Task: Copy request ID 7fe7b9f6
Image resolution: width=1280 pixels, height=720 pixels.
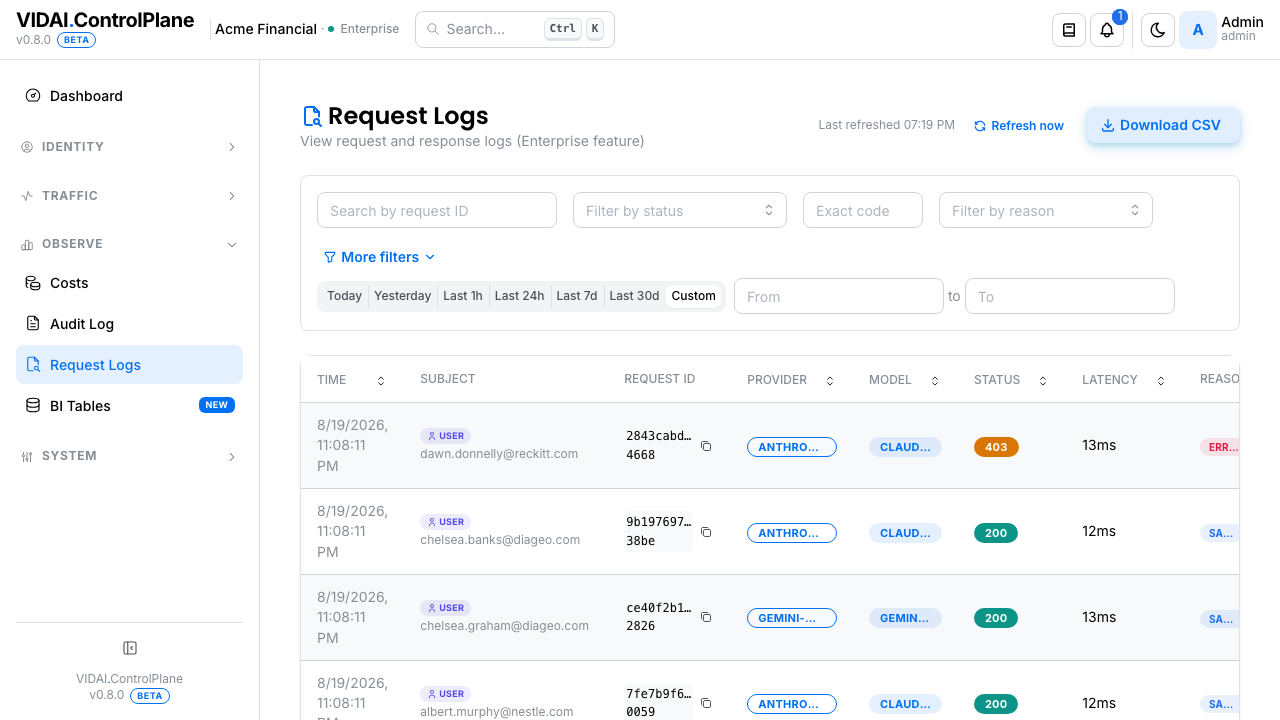Action: [706, 704]
